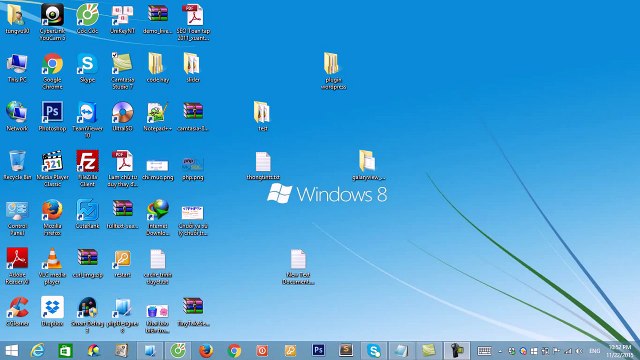Select the 'chi muc.png' image file

pos(158,169)
